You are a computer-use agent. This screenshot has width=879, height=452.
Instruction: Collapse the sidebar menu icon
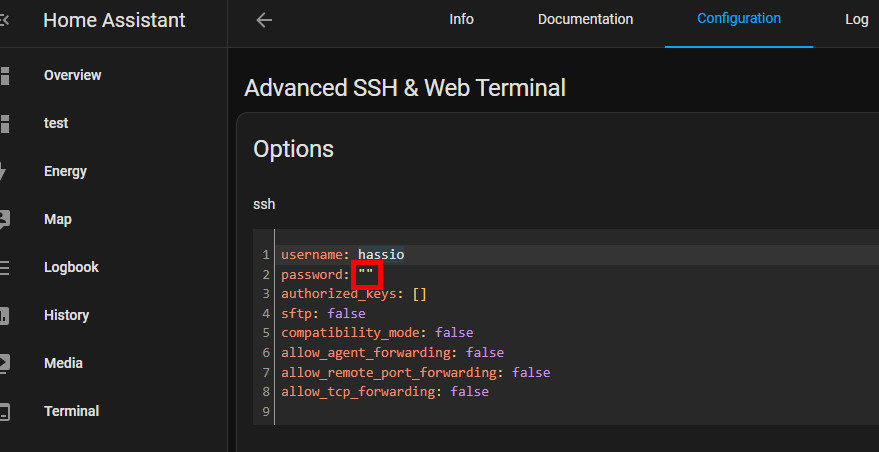[4, 21]
